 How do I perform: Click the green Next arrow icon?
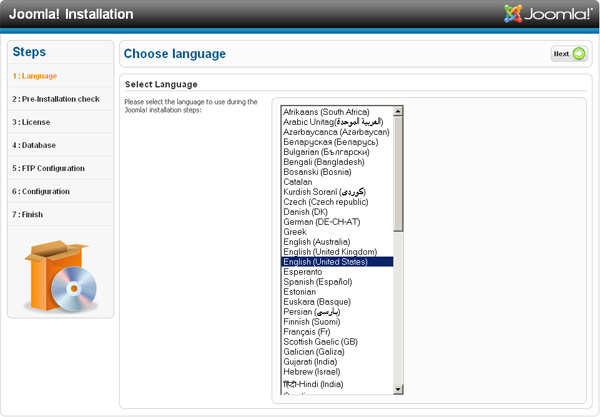pyautogui.click(x=579, y=54)
